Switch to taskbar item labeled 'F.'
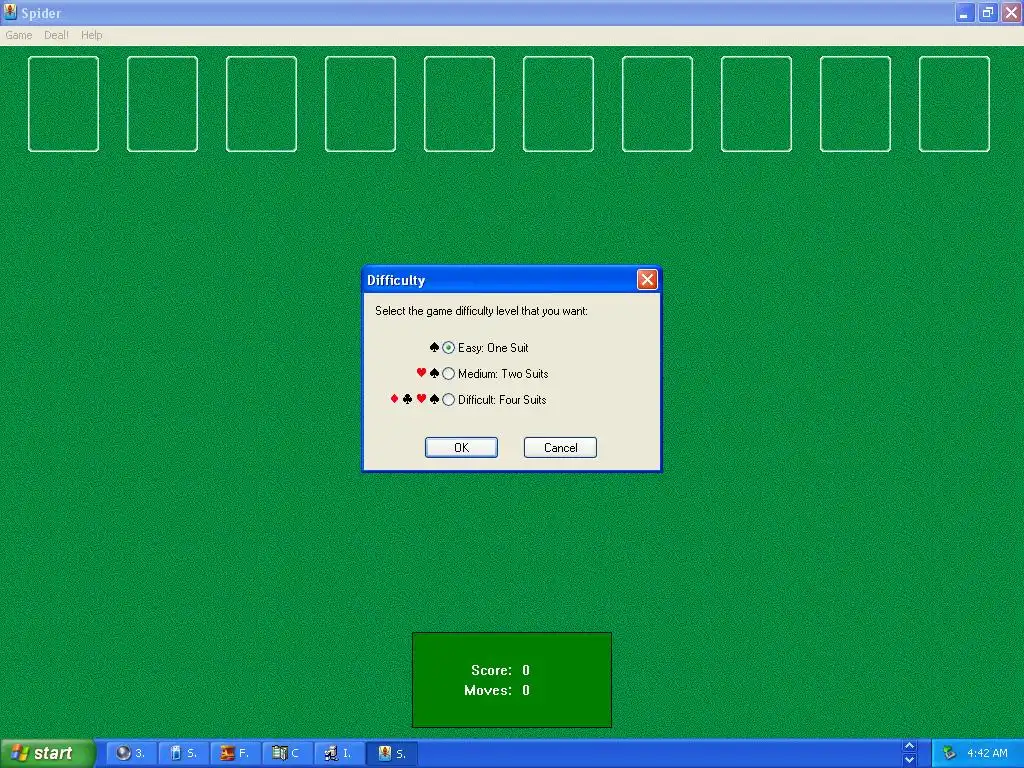The width and height of the screenshot is (1024, 768). tap(235, 754)
